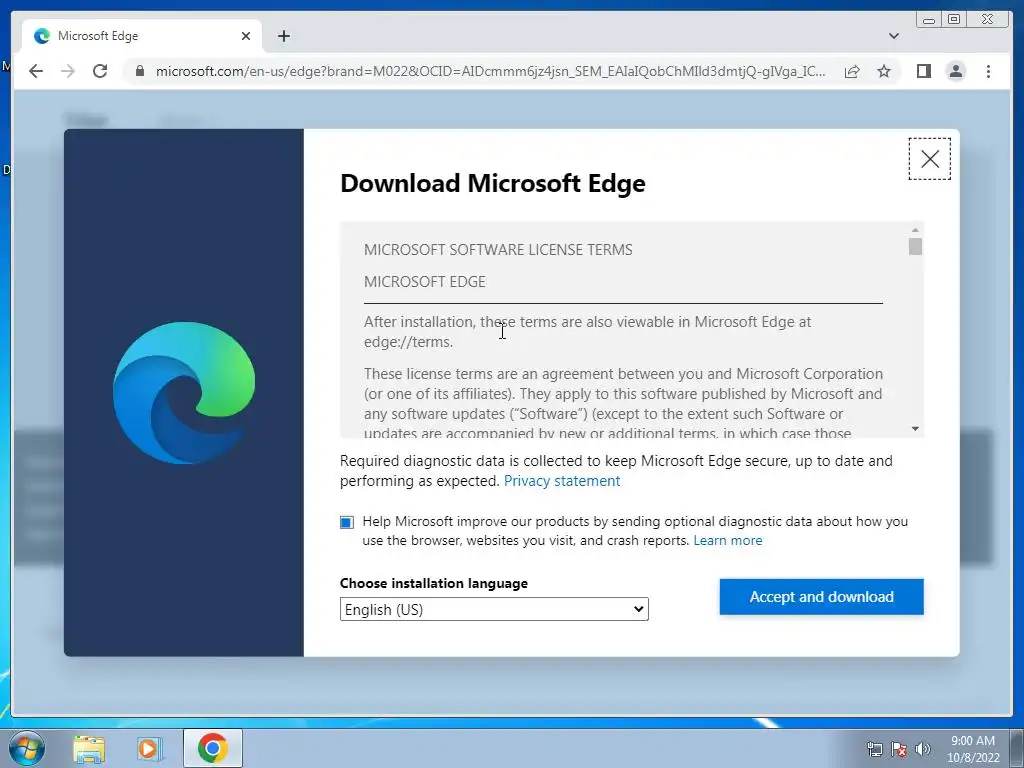This screenshot has height=768, width=1024.
Task: Open Windows Explorer from taskbar
Action: tap(89, 748)
